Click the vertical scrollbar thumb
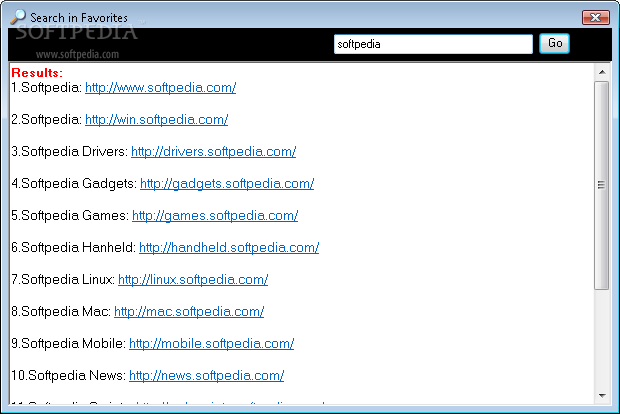Screen dimensions: 620x414 pyautogui.click(x=602, y=185)
